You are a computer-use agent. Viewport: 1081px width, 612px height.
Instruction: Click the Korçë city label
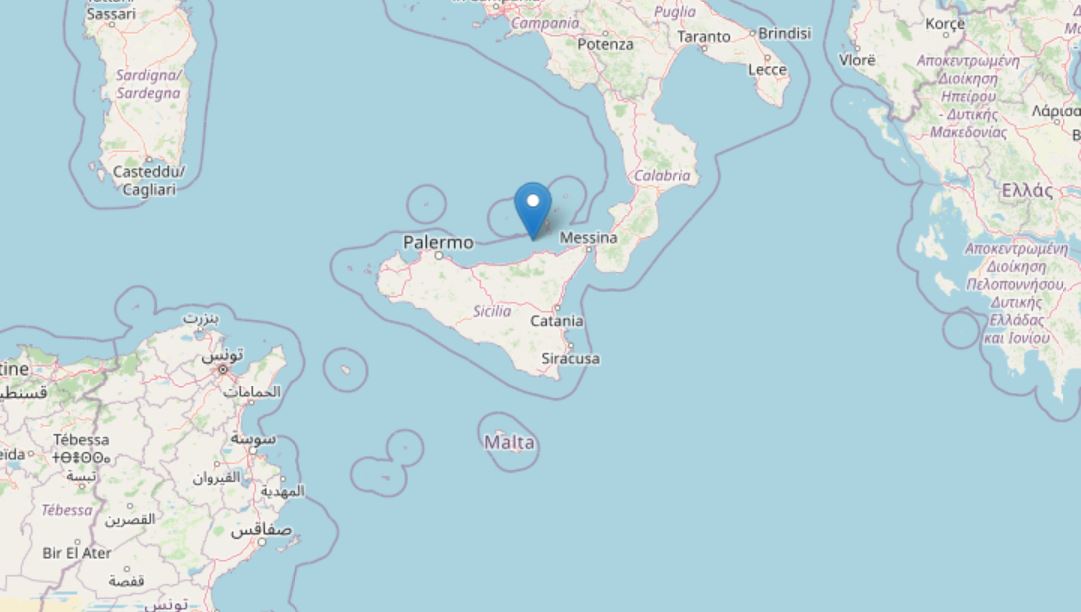click(x=944, y=24)
